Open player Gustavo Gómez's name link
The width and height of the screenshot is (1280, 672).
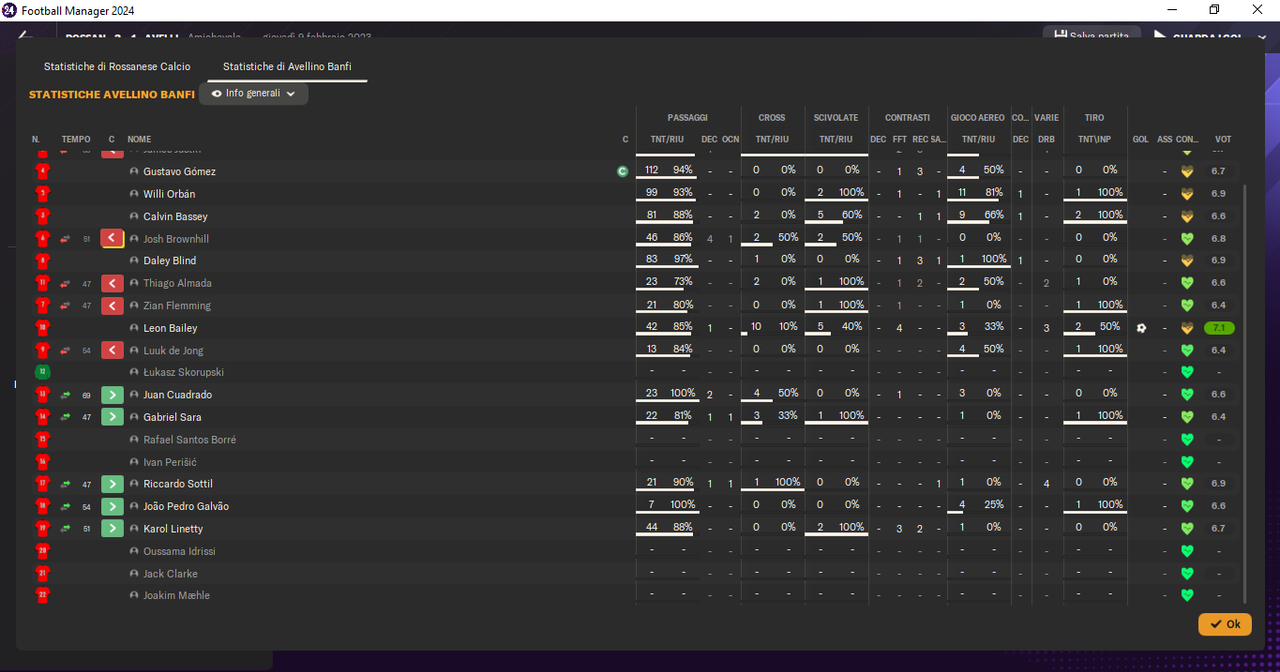(179, 171)
